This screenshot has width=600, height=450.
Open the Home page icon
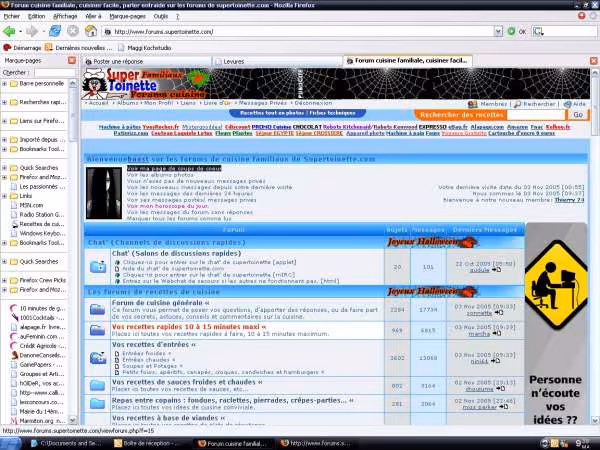91,31
